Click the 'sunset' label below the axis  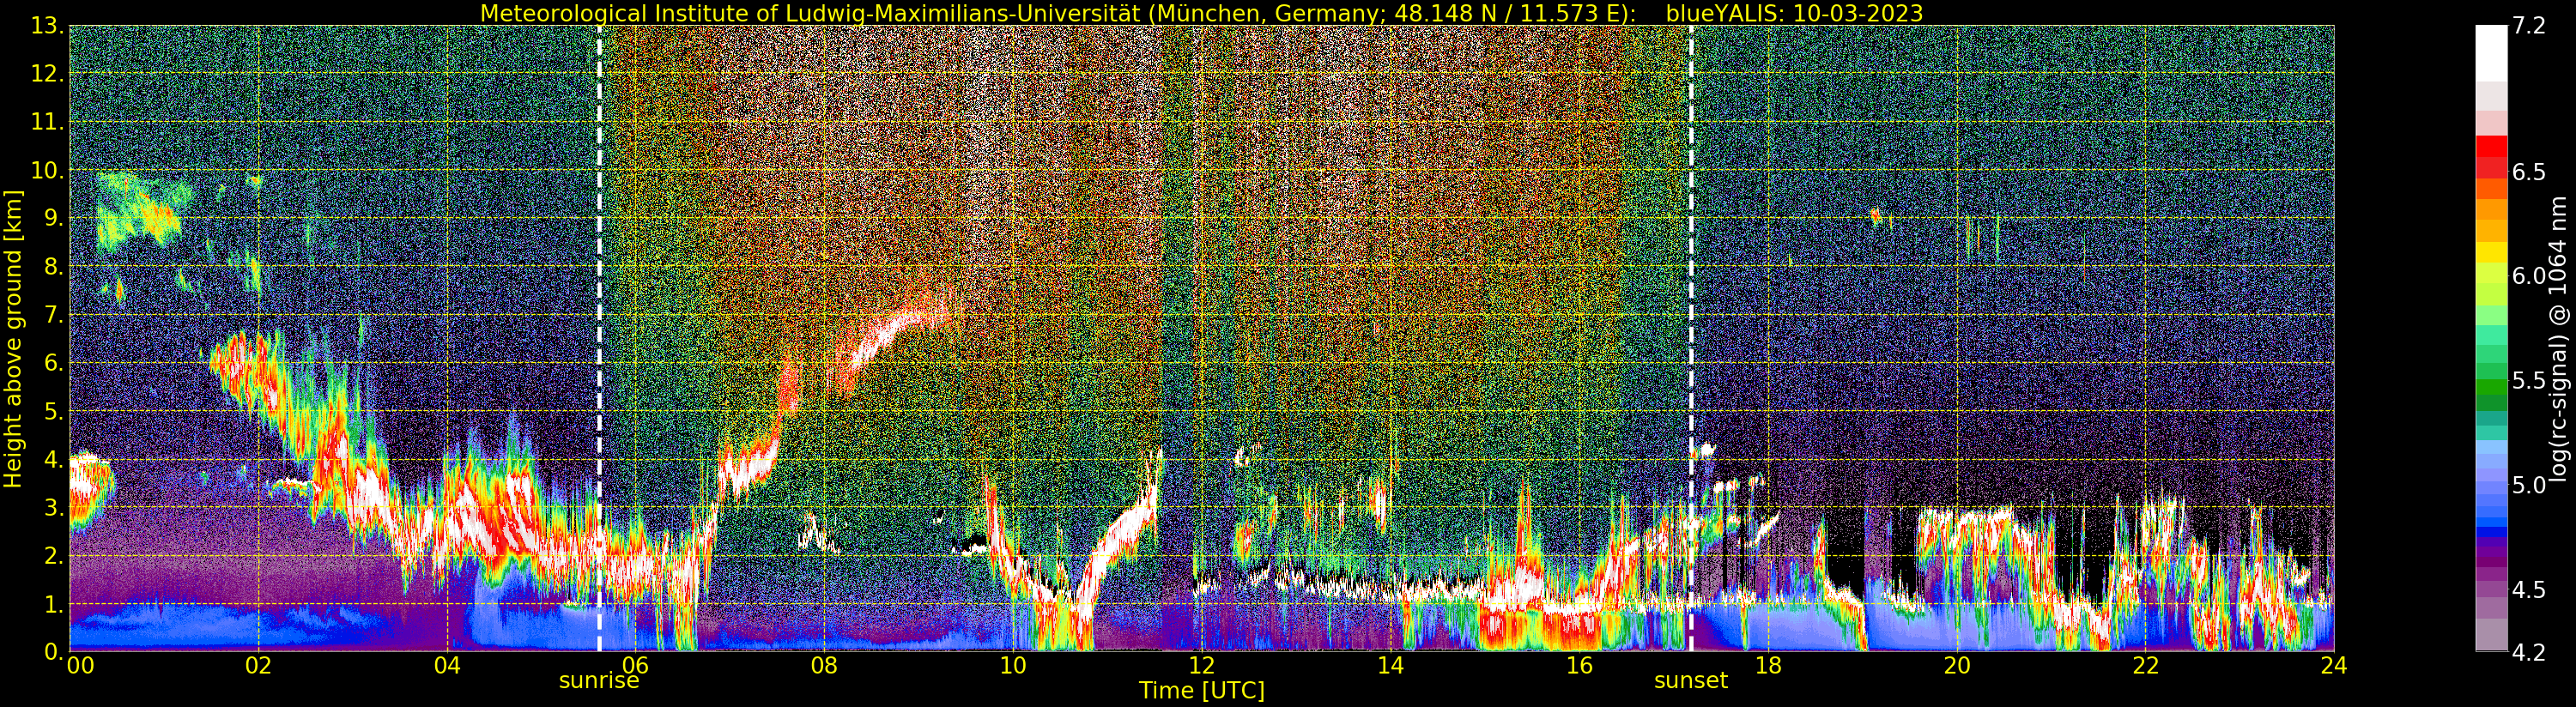point(1690,681)
